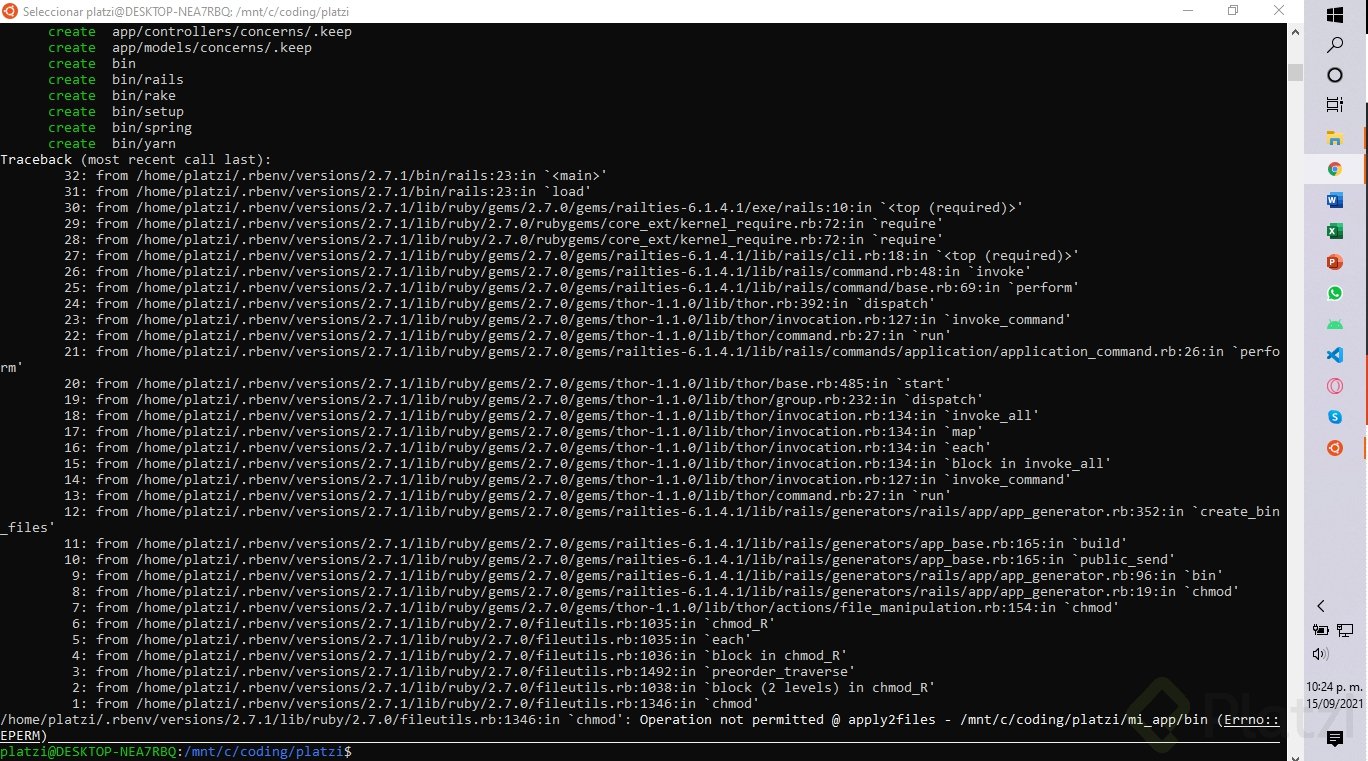Click the terminal scrollbar up arrow
The width and height of the screenshot is (1368, 761).
[1295, 31]
